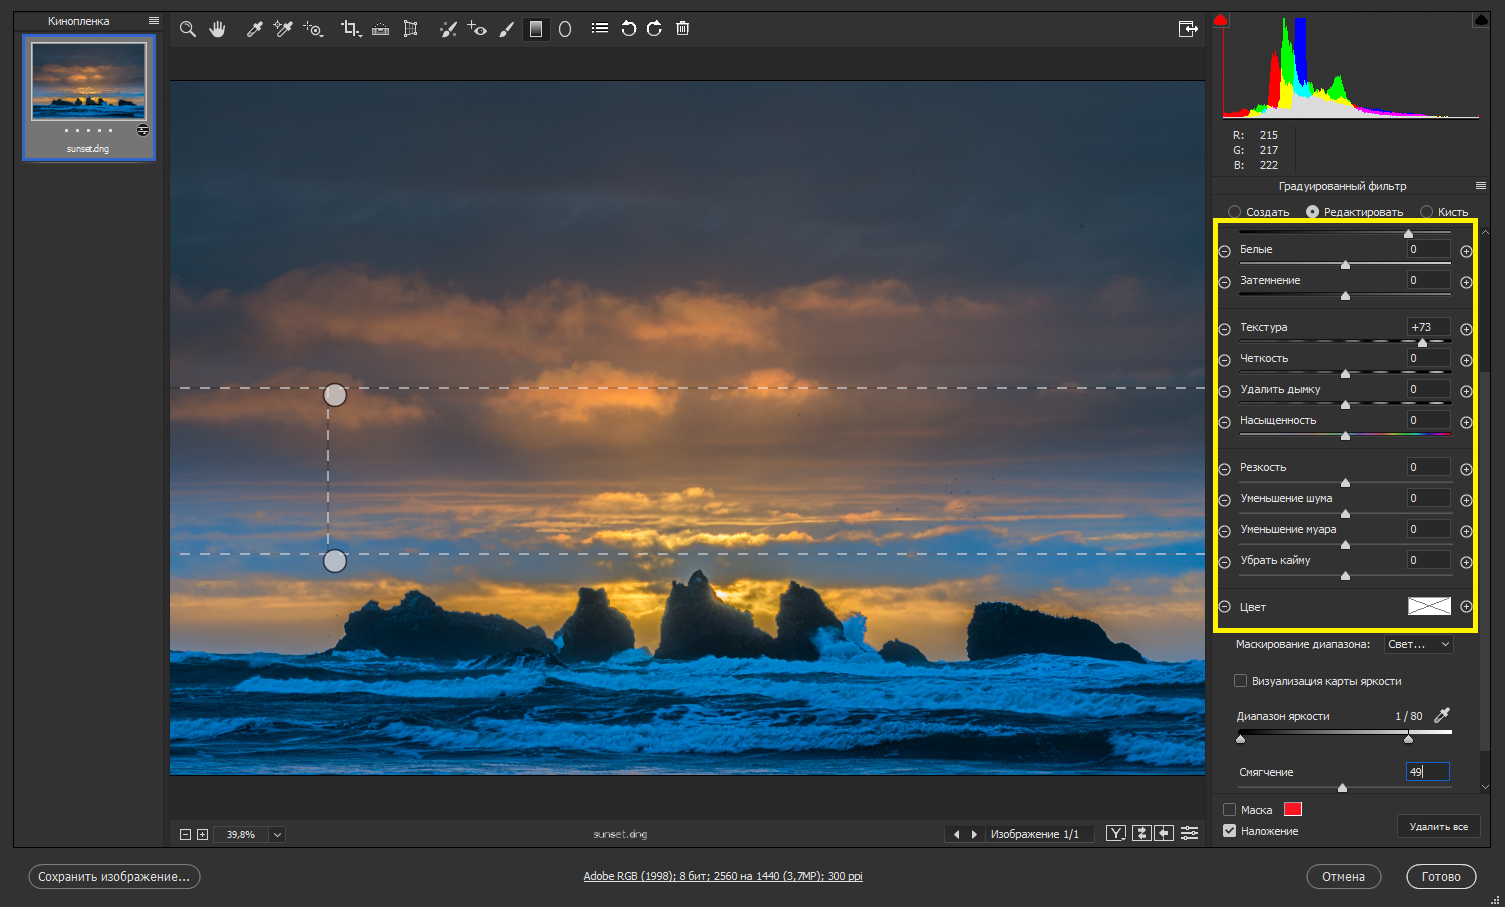Enable the Маска checkbox
The width and height of the screenshot is (1505, 907).
tap(1229, 810)
